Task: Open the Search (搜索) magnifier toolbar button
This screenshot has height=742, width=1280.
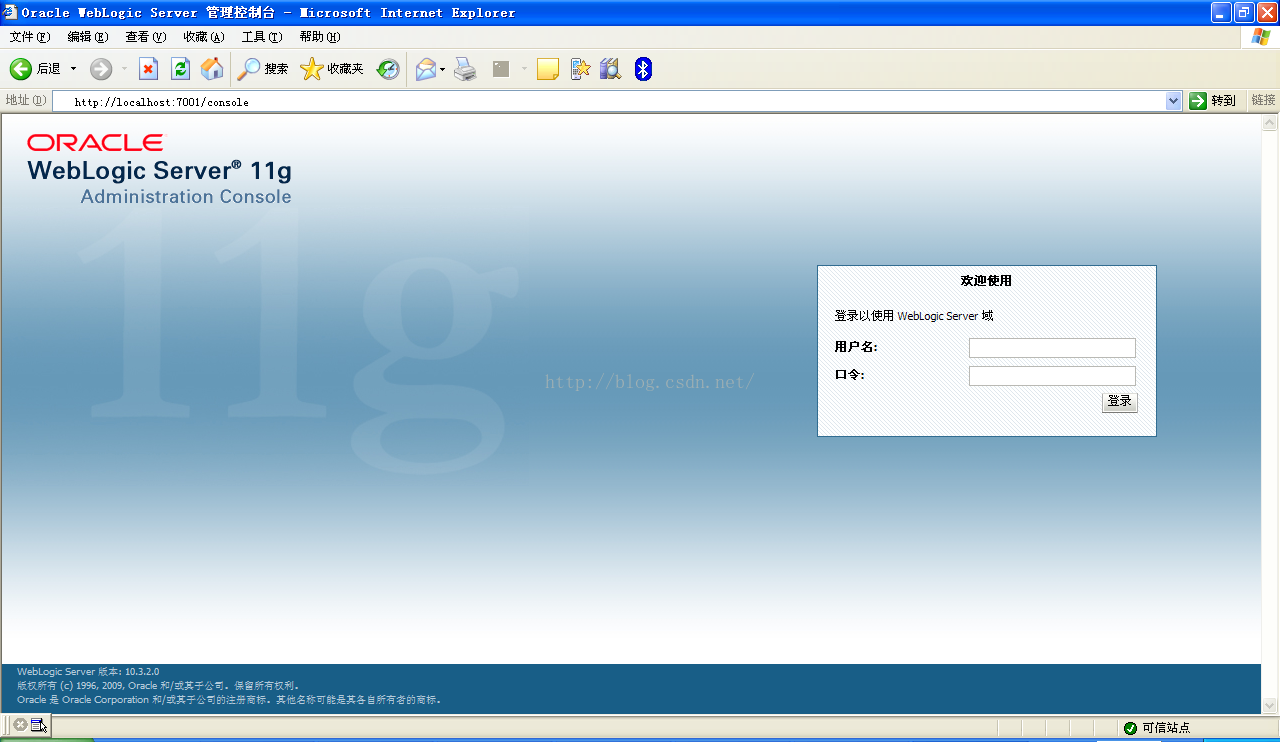Action: tap(263, 69)
